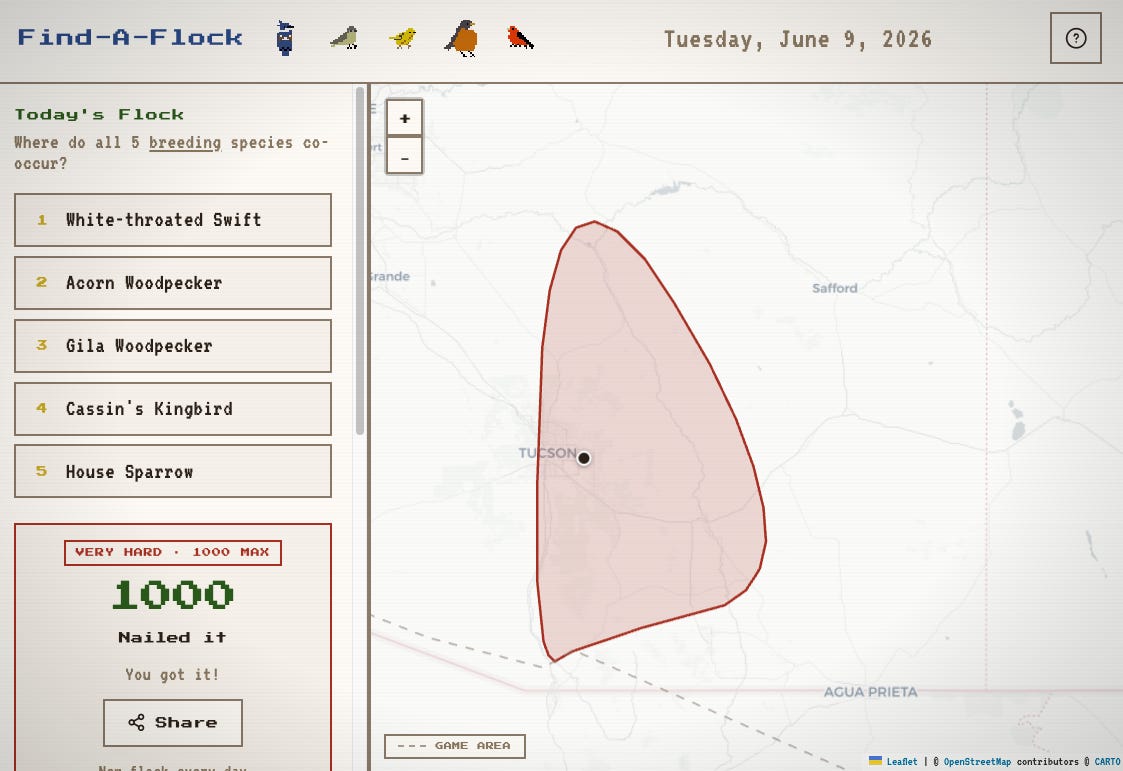Click the red tanager bird icon
Viewport: 1123px width, 771px height.
click(x=520, y=37)
